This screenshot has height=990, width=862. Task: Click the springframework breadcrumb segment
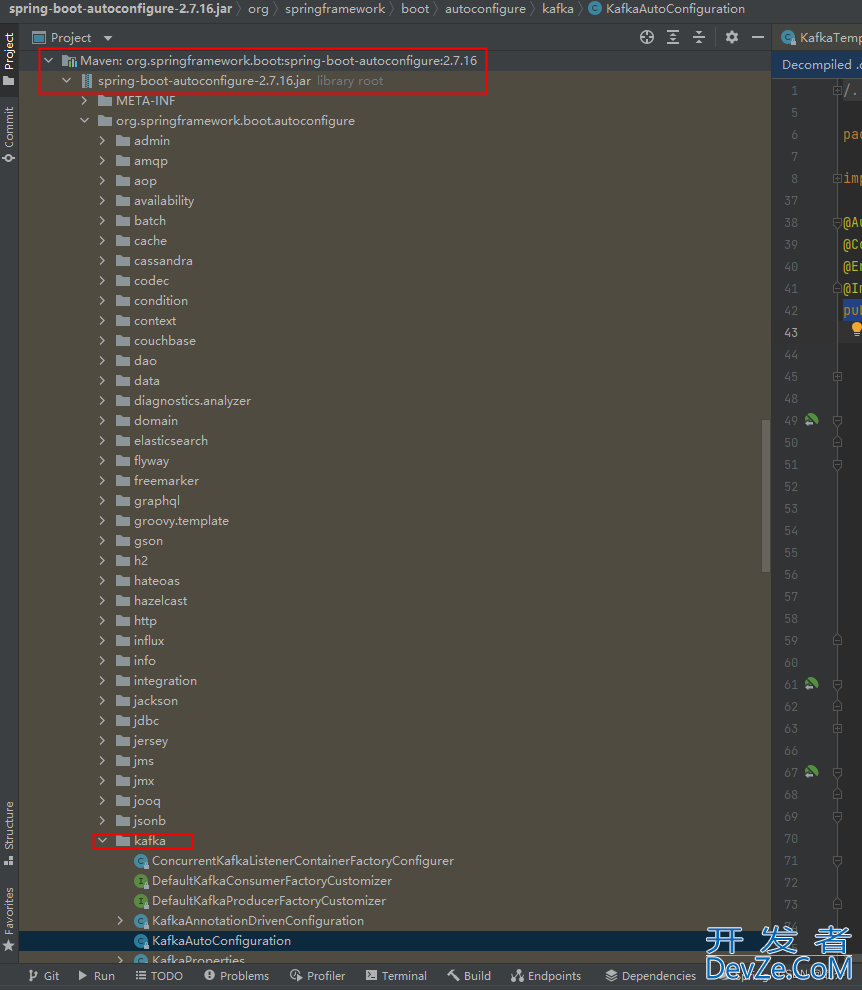click(x=335, y=9)
